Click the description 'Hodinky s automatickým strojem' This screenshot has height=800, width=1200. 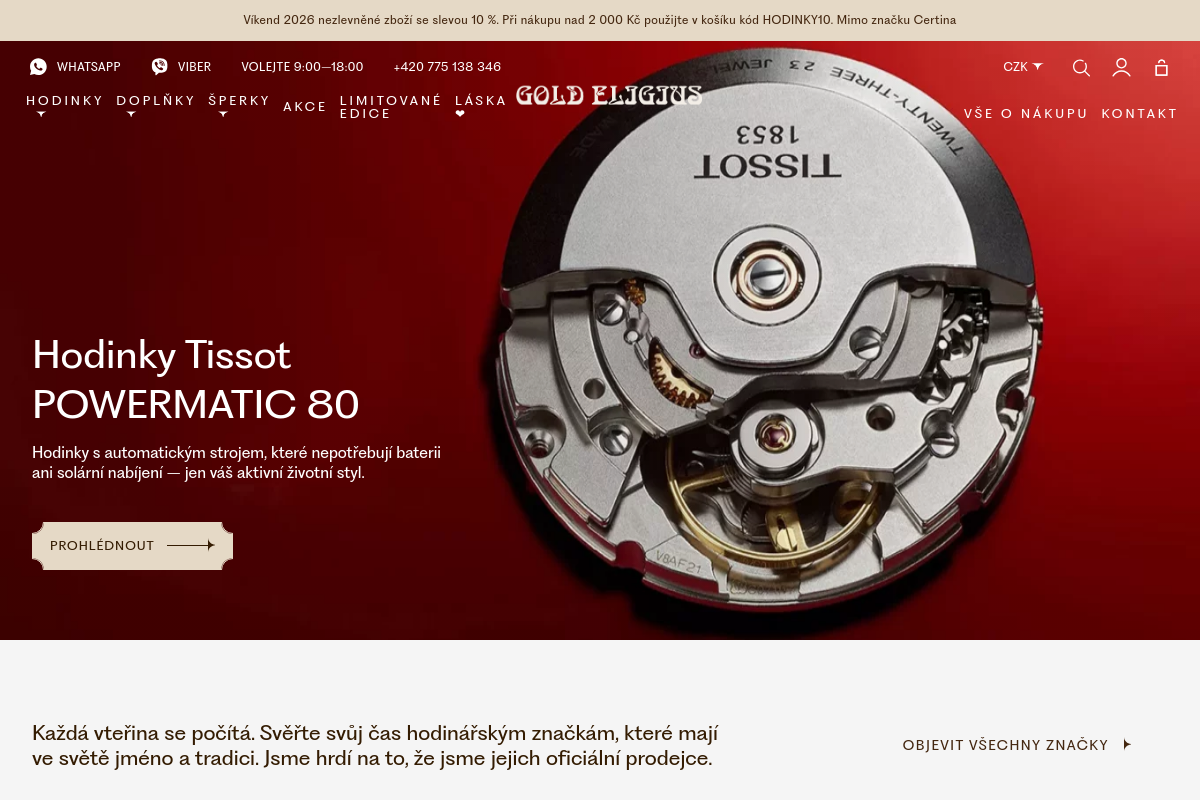pos(237,462)
